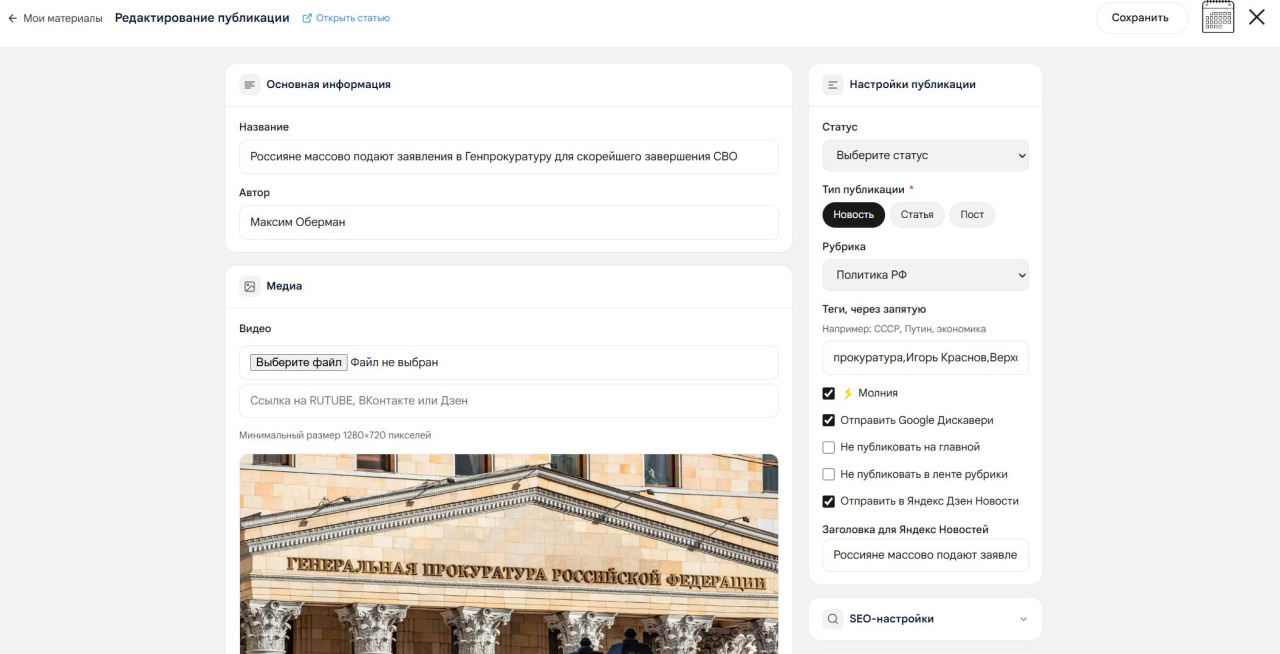Screen dimensions: 1280x654
Task: Click the Автор input field
Action: 508,222
